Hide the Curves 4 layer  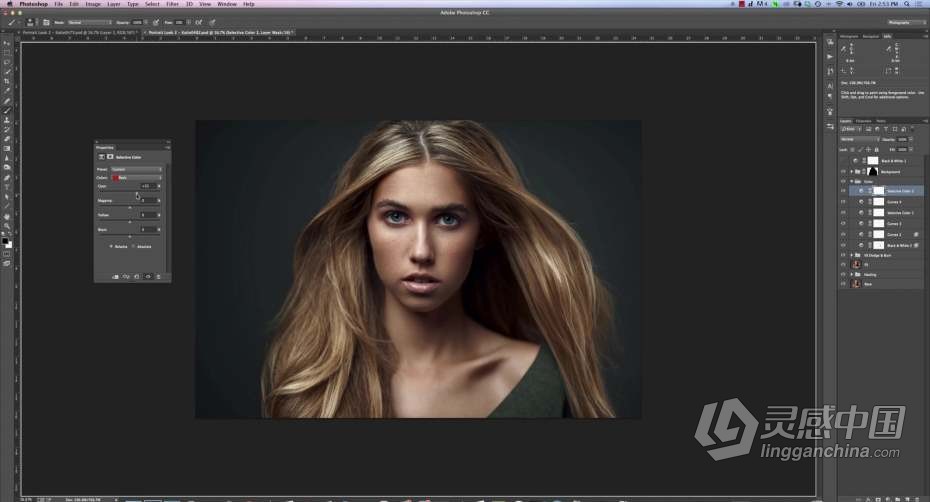pyautogui.click(x=843, y=202)
